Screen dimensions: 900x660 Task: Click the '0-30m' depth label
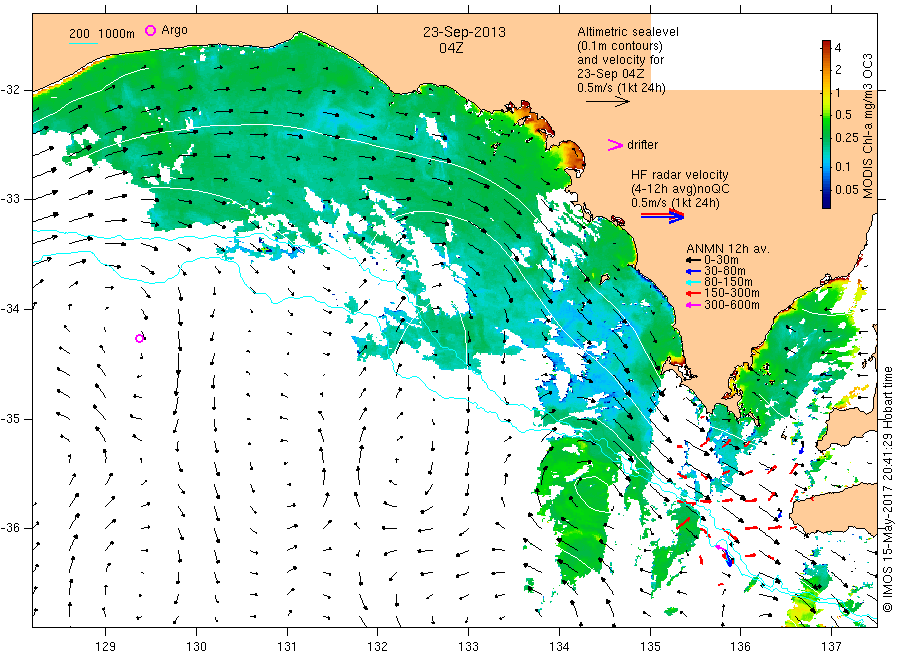pyautogui.click(x=721, y=261)
